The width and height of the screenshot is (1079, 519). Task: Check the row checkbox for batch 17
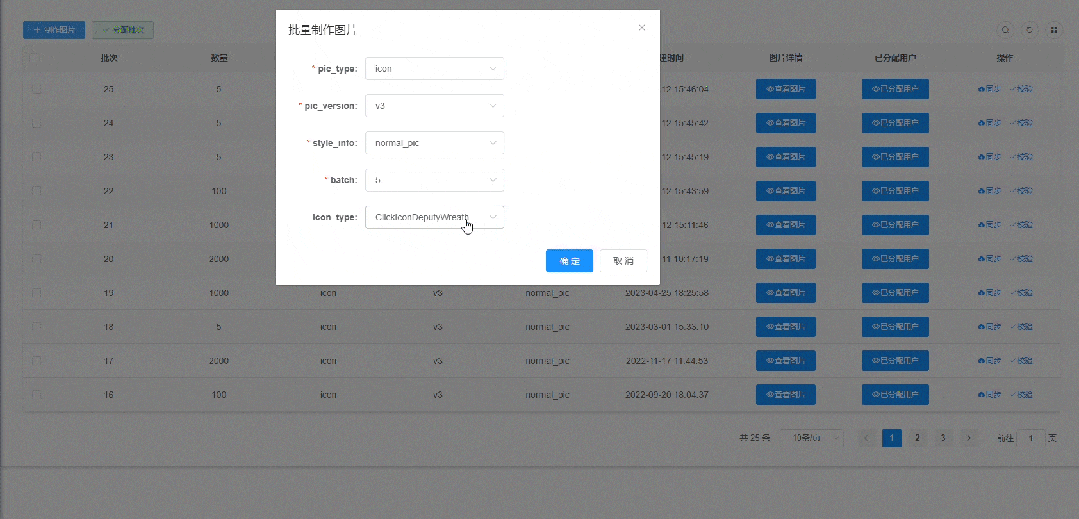point(36,361)
